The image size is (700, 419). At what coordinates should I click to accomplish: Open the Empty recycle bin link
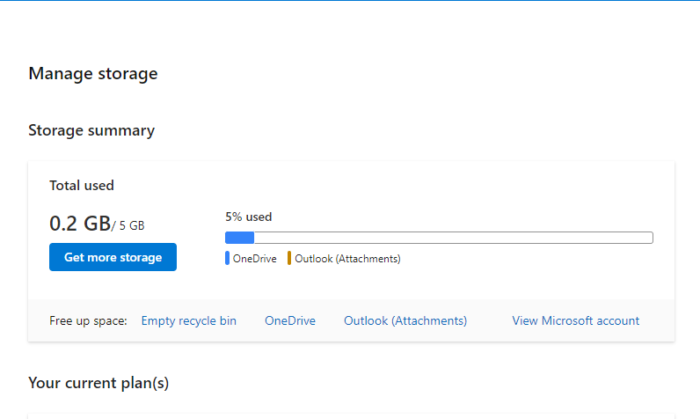(189, 321)
